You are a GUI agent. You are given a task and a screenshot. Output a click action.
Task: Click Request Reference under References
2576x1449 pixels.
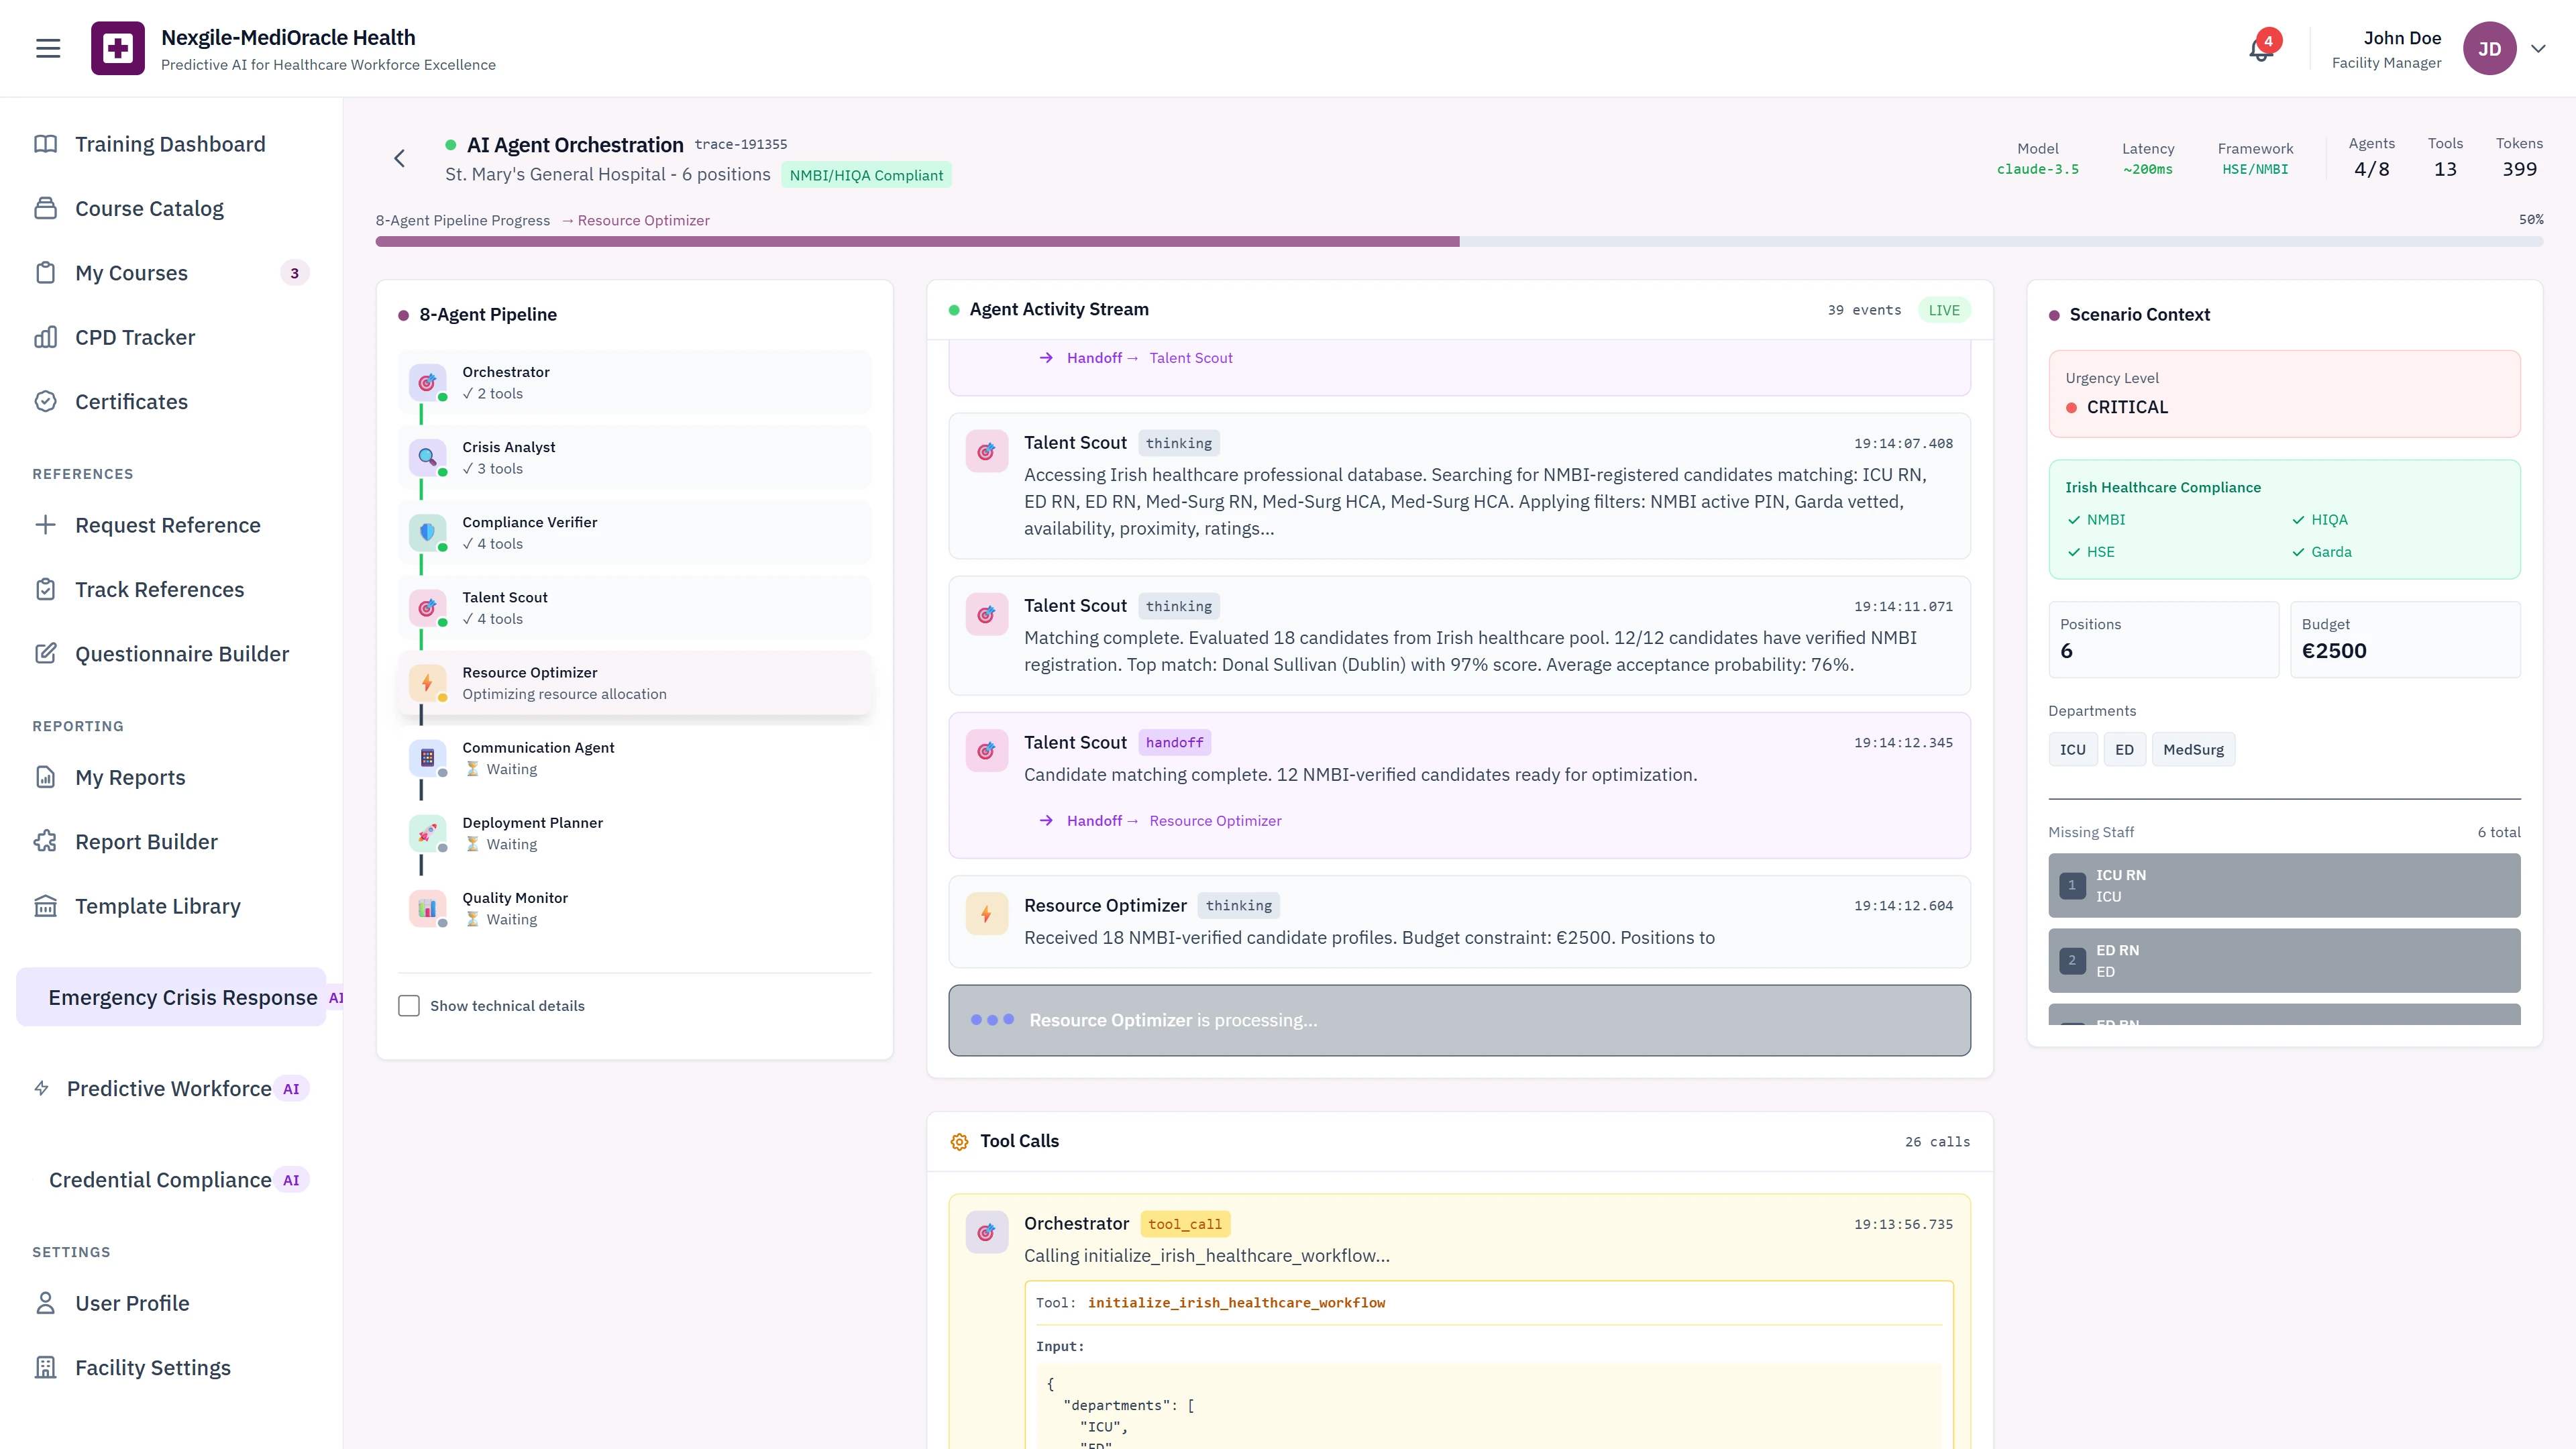click(x=170, y=524)
